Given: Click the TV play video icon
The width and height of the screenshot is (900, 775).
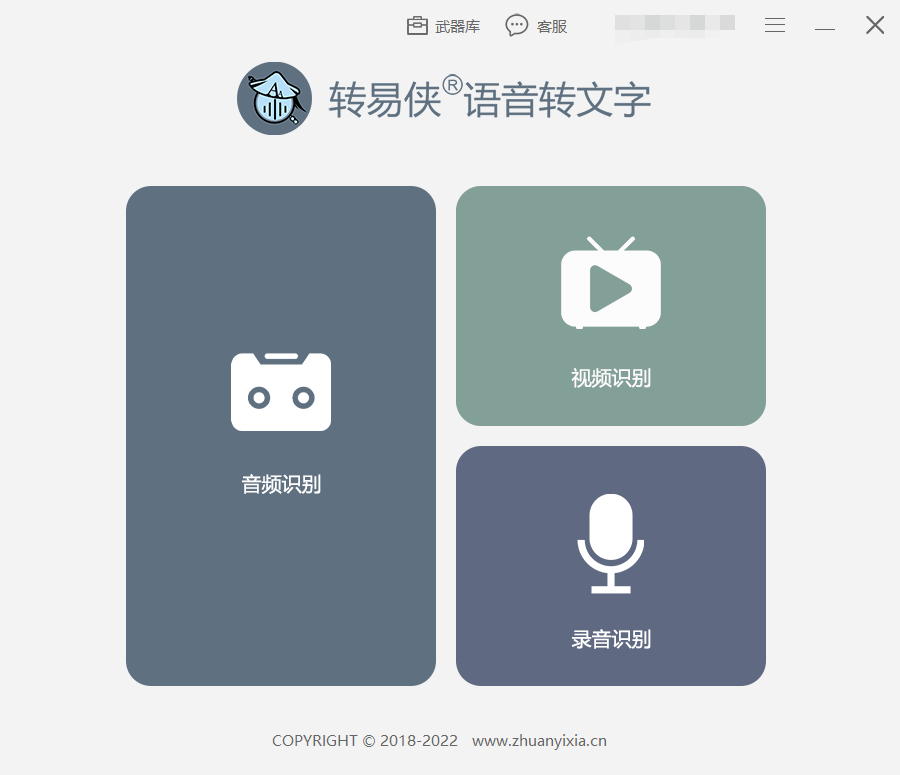Looking at the screenshot, I should click(611, 282).
